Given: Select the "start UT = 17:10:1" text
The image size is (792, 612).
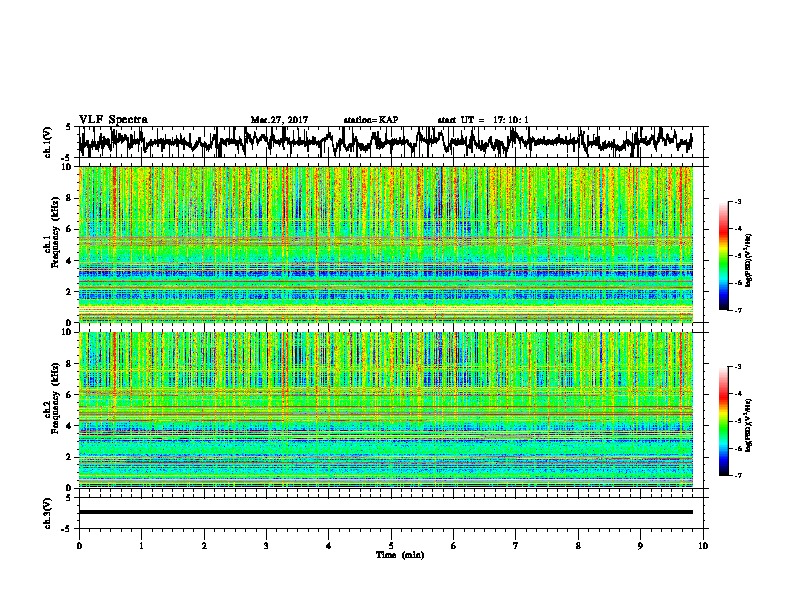Looking at the screenshot, I should click(483, 120).
